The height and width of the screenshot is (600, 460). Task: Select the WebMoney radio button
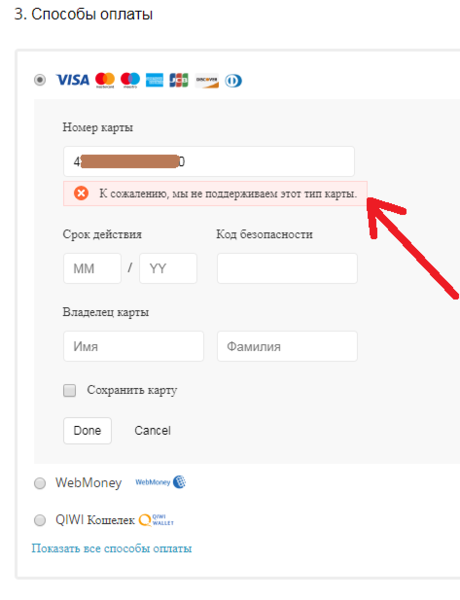(x=40, y=483)
